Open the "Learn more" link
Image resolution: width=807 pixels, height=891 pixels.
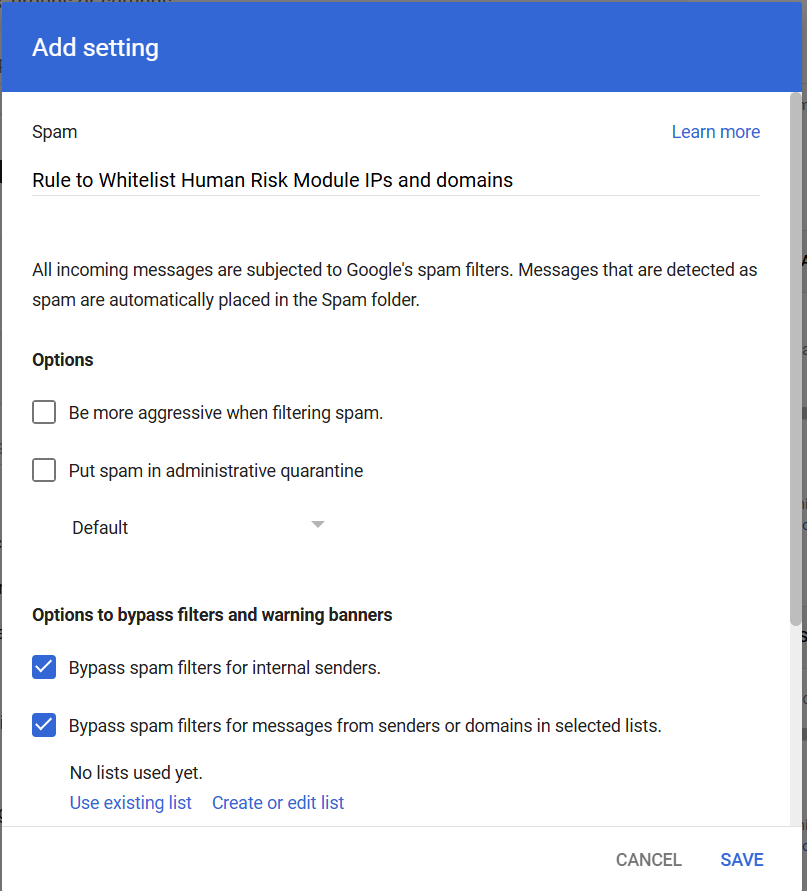click(x=715, y=132)
